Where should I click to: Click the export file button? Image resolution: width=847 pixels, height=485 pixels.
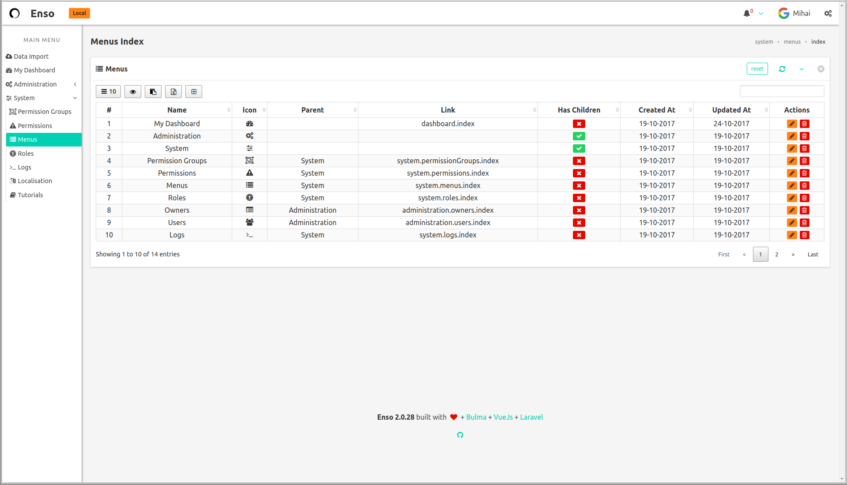click(173, 92)
